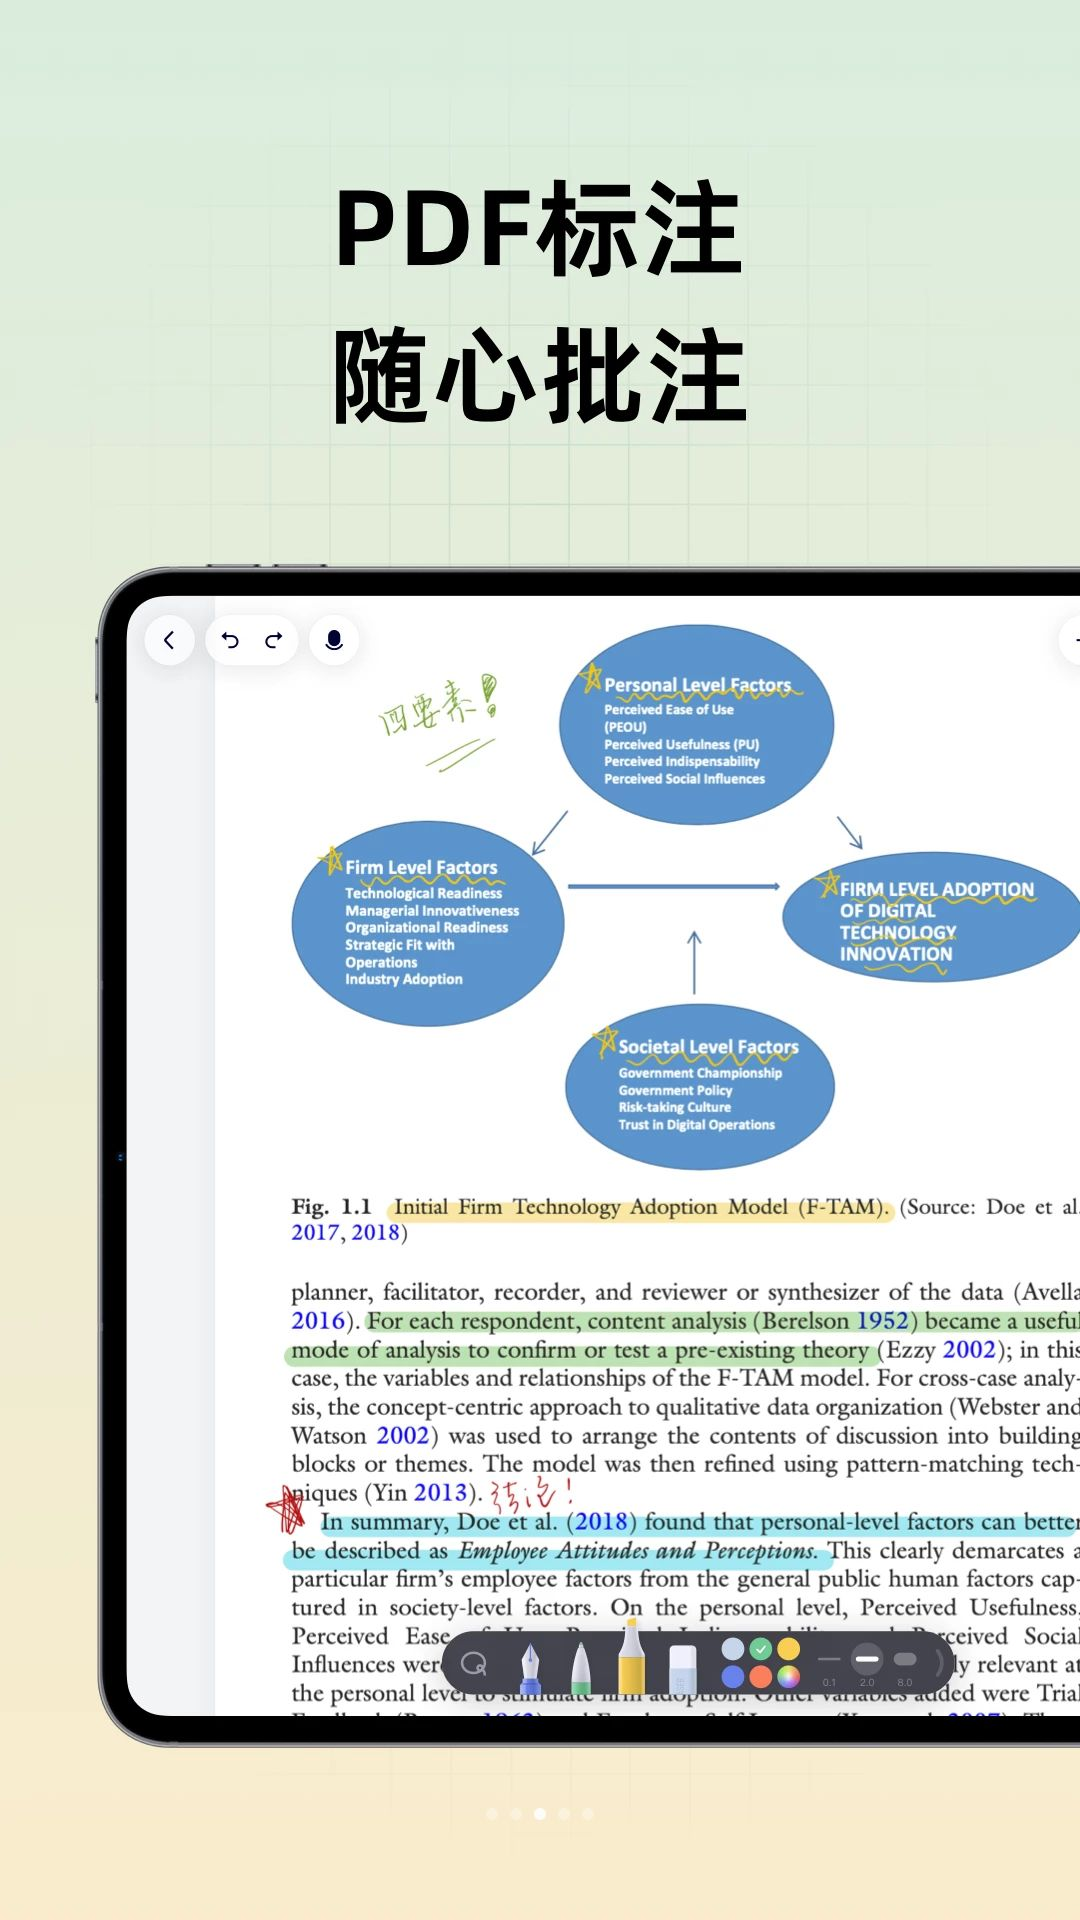Open the Ezzy 2002 citation link

point(969,1350)
